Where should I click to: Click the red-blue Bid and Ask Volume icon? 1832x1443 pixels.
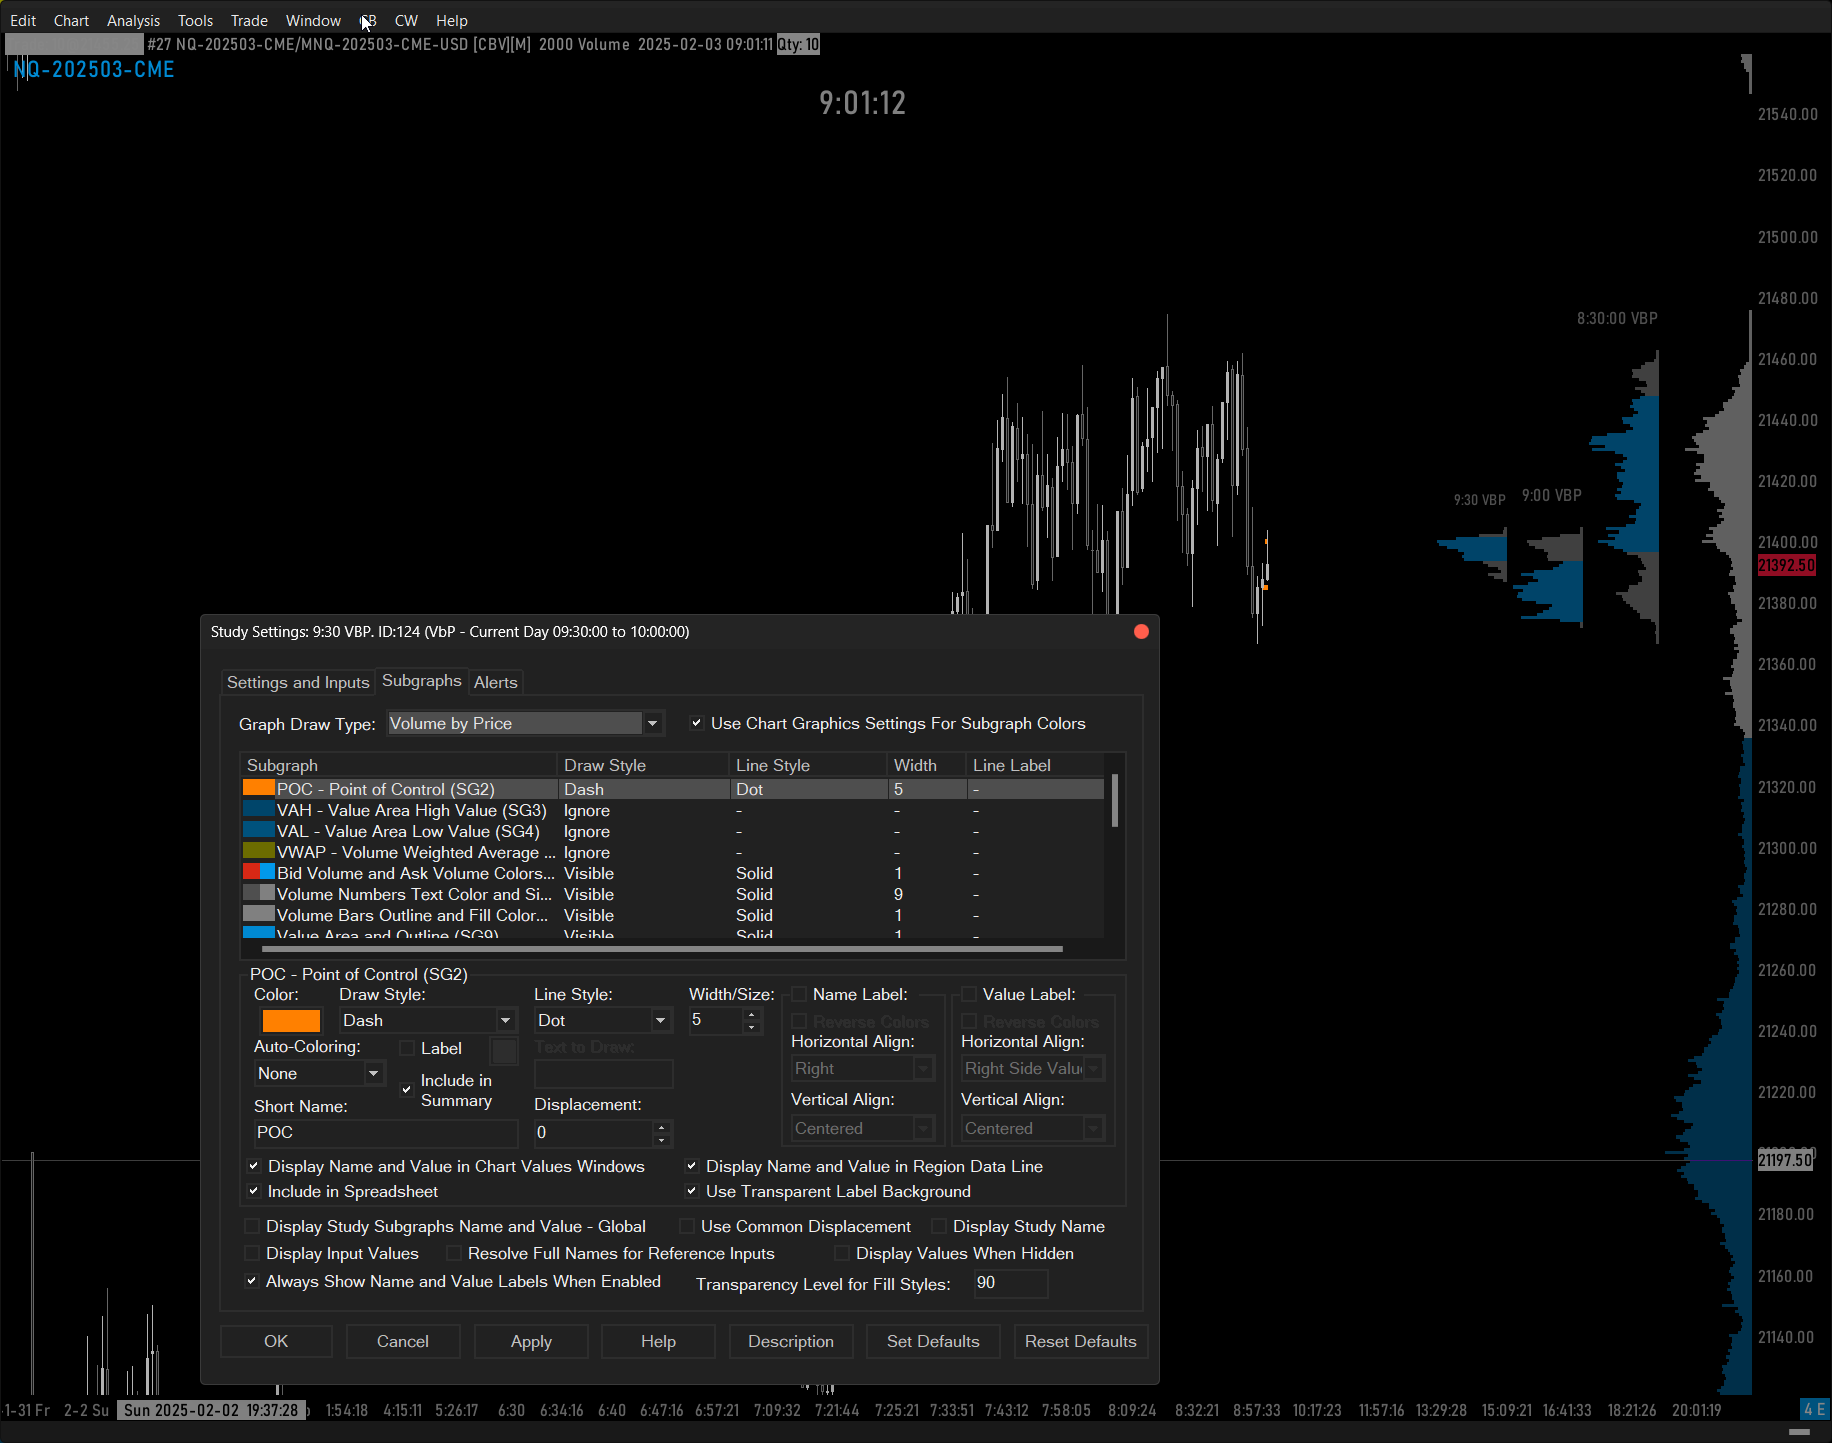pyautogui.click(x=258, y=873)
